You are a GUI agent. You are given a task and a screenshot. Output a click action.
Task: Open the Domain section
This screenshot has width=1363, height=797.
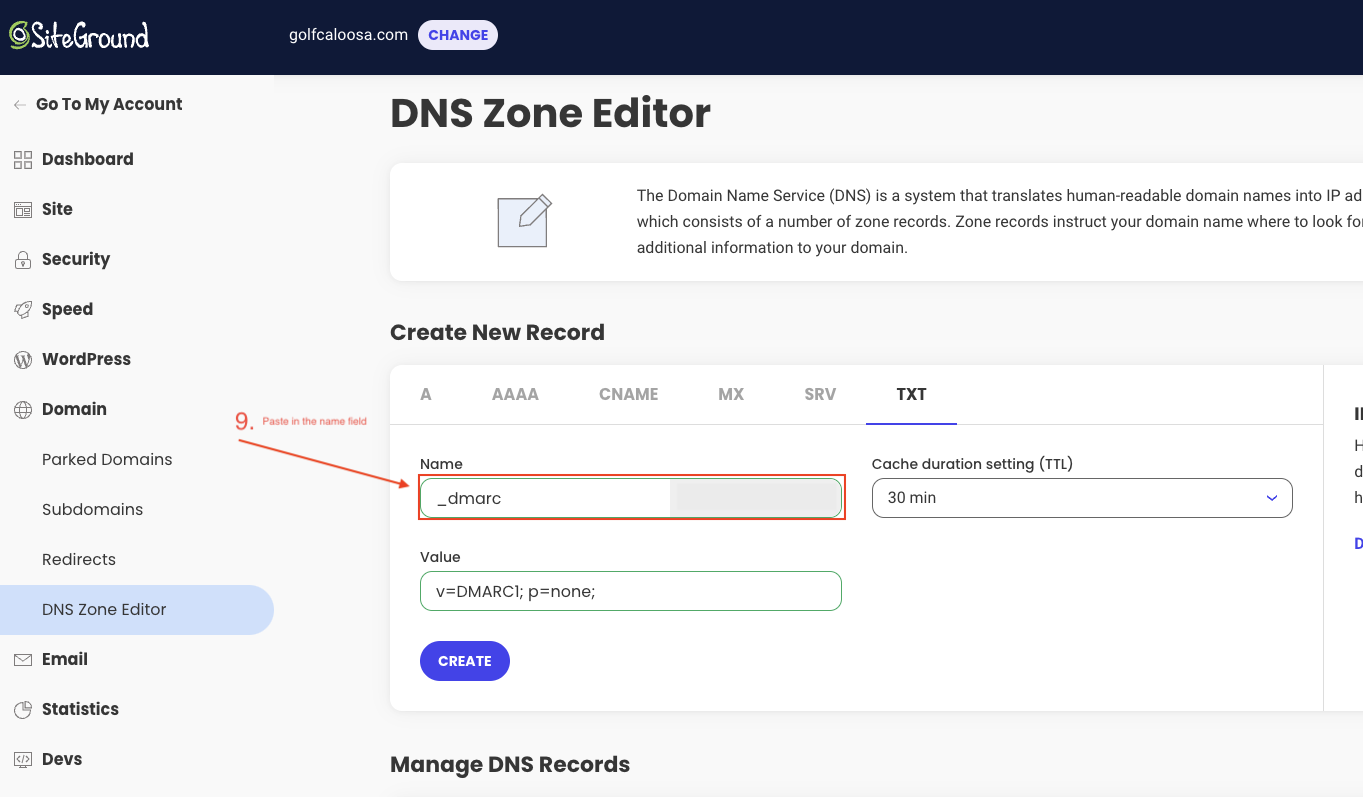tap(73, 409)
